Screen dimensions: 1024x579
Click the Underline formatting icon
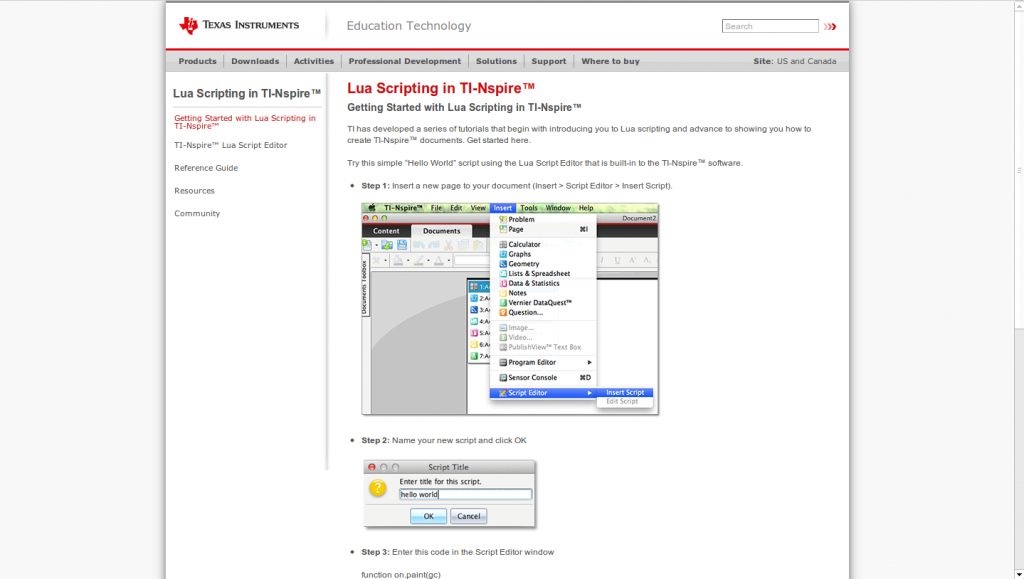coord(617,260)
